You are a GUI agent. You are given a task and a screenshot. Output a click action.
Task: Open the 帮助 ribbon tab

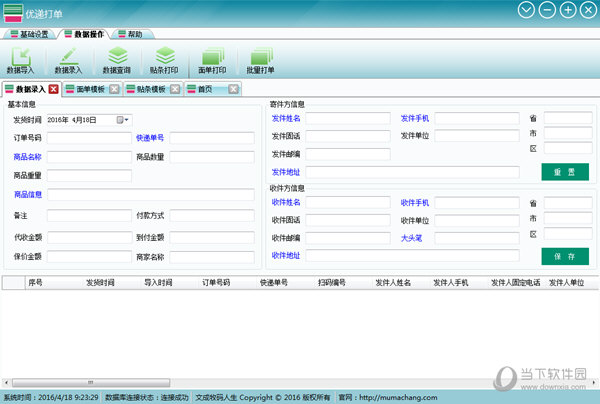click(x=131, y=34)
